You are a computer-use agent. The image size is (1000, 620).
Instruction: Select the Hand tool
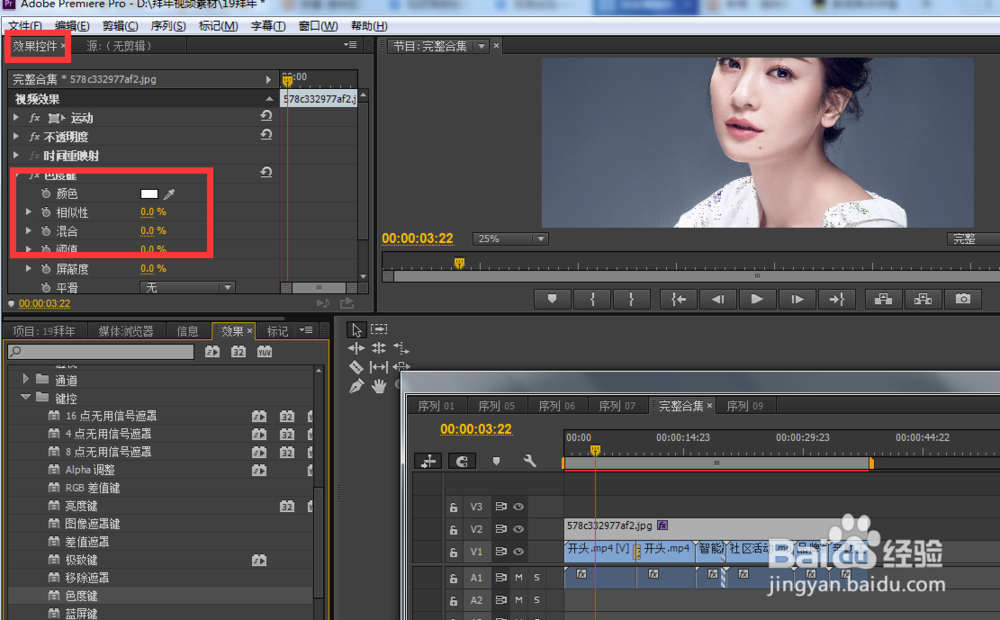(x=379, y=386)
